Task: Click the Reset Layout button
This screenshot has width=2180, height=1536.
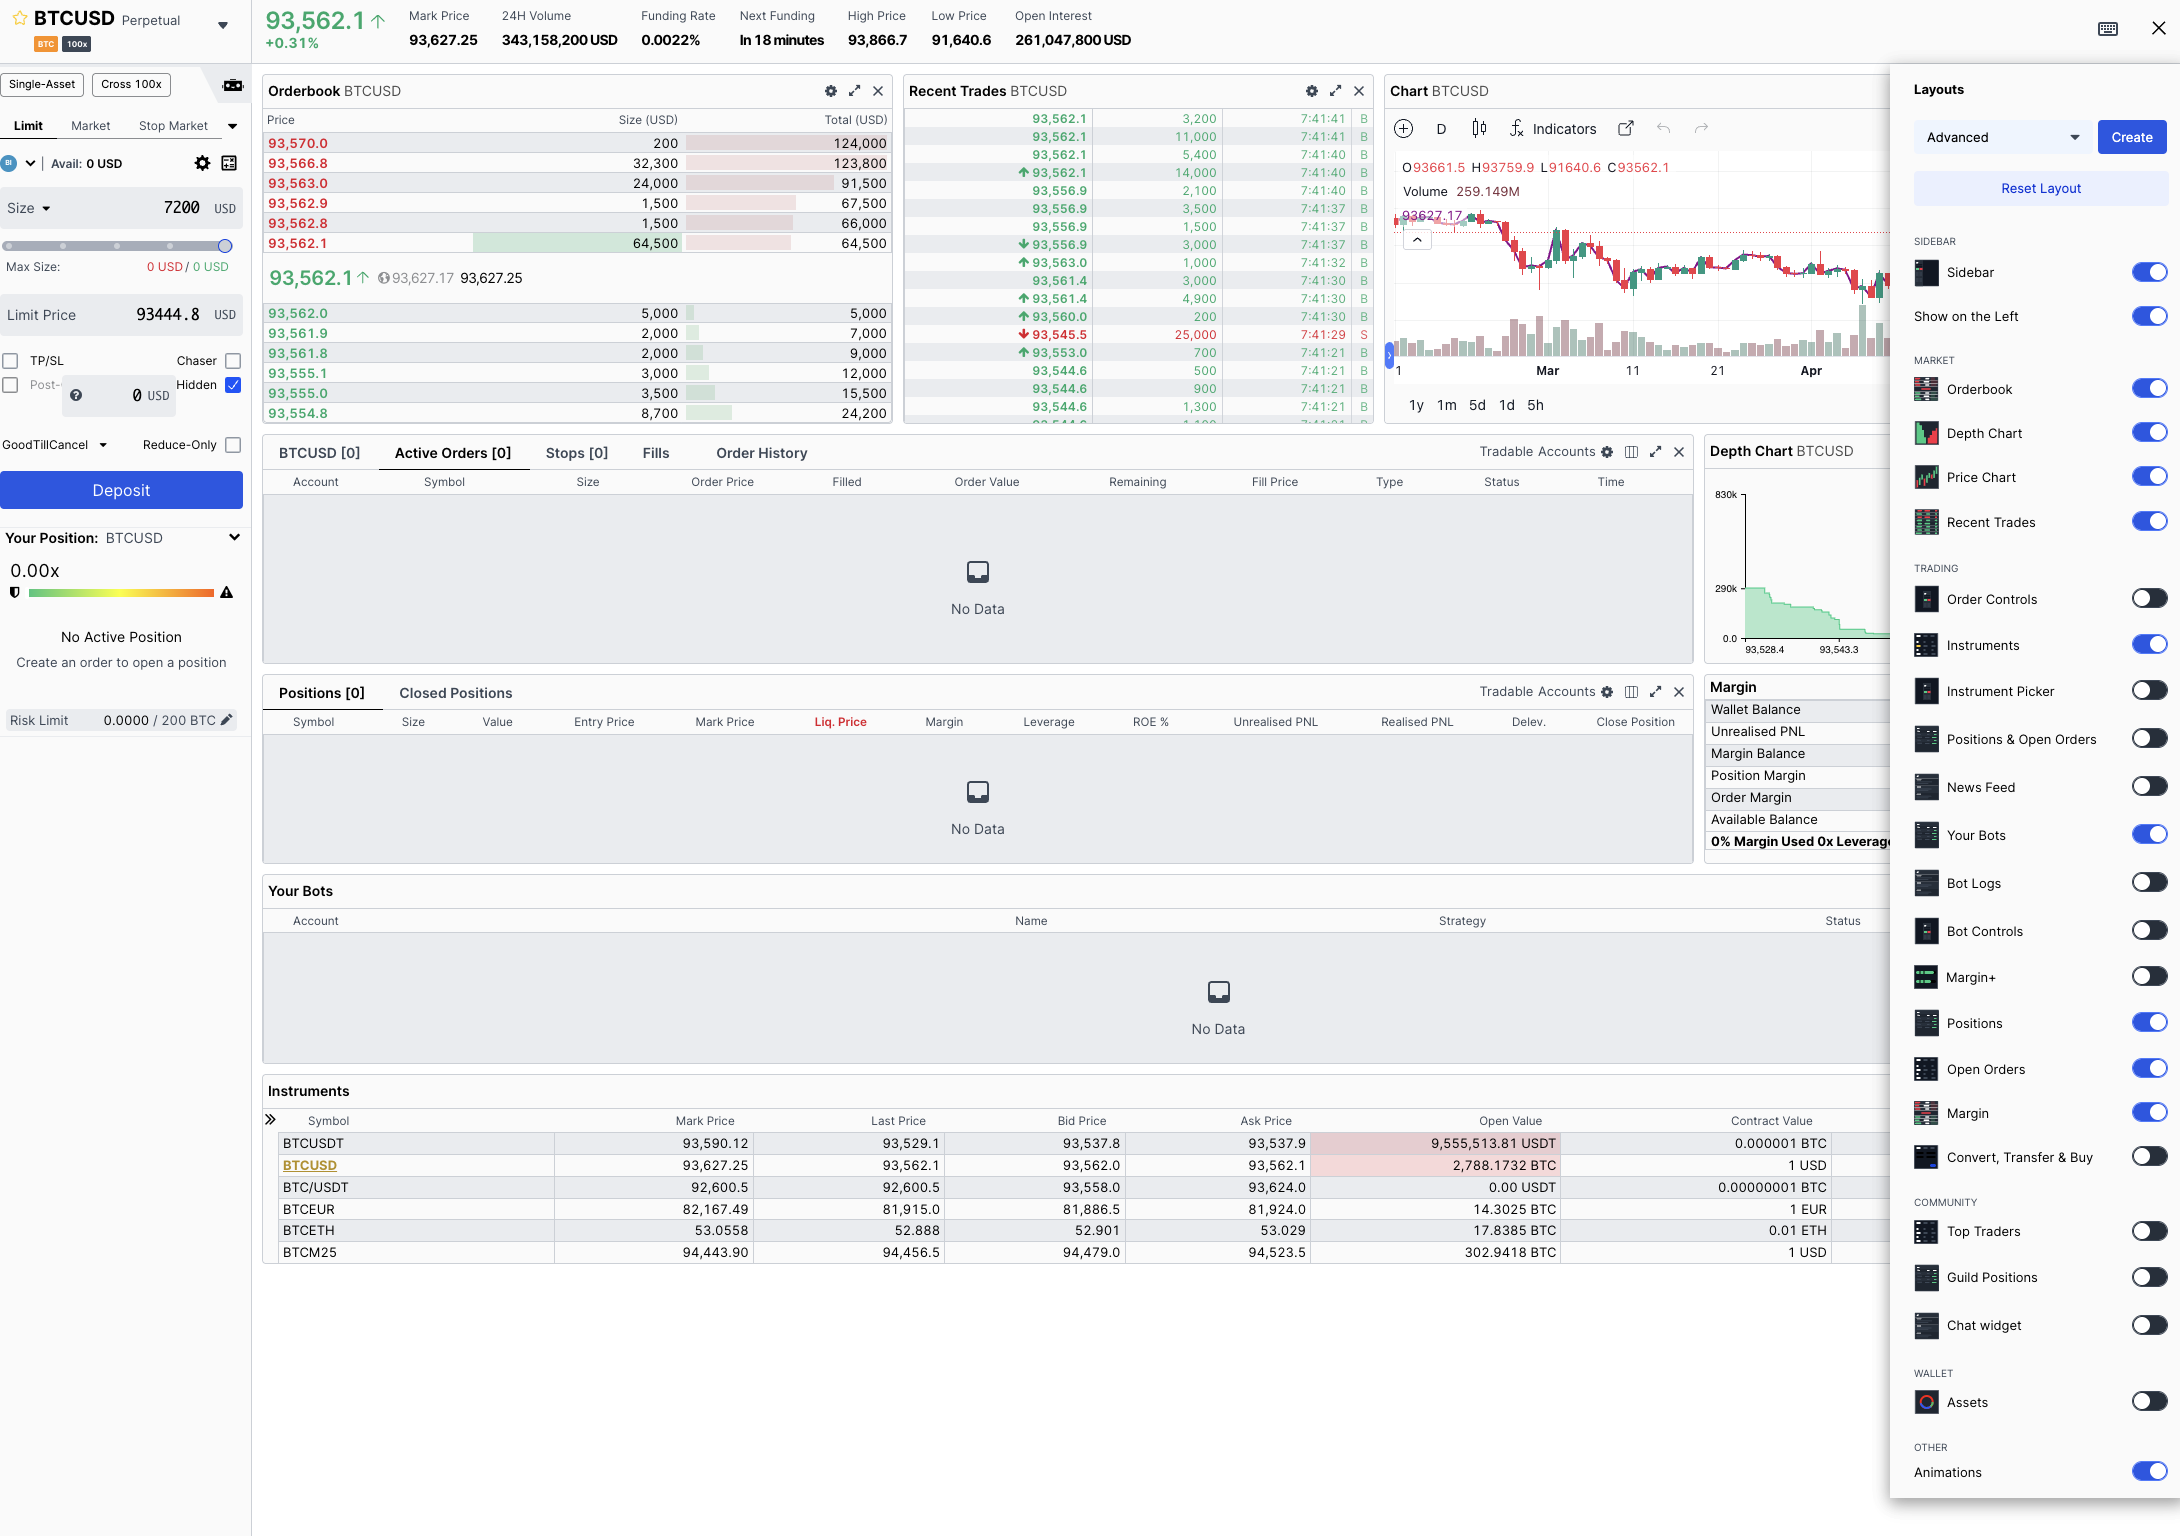Action: [x=2041, y=188]
